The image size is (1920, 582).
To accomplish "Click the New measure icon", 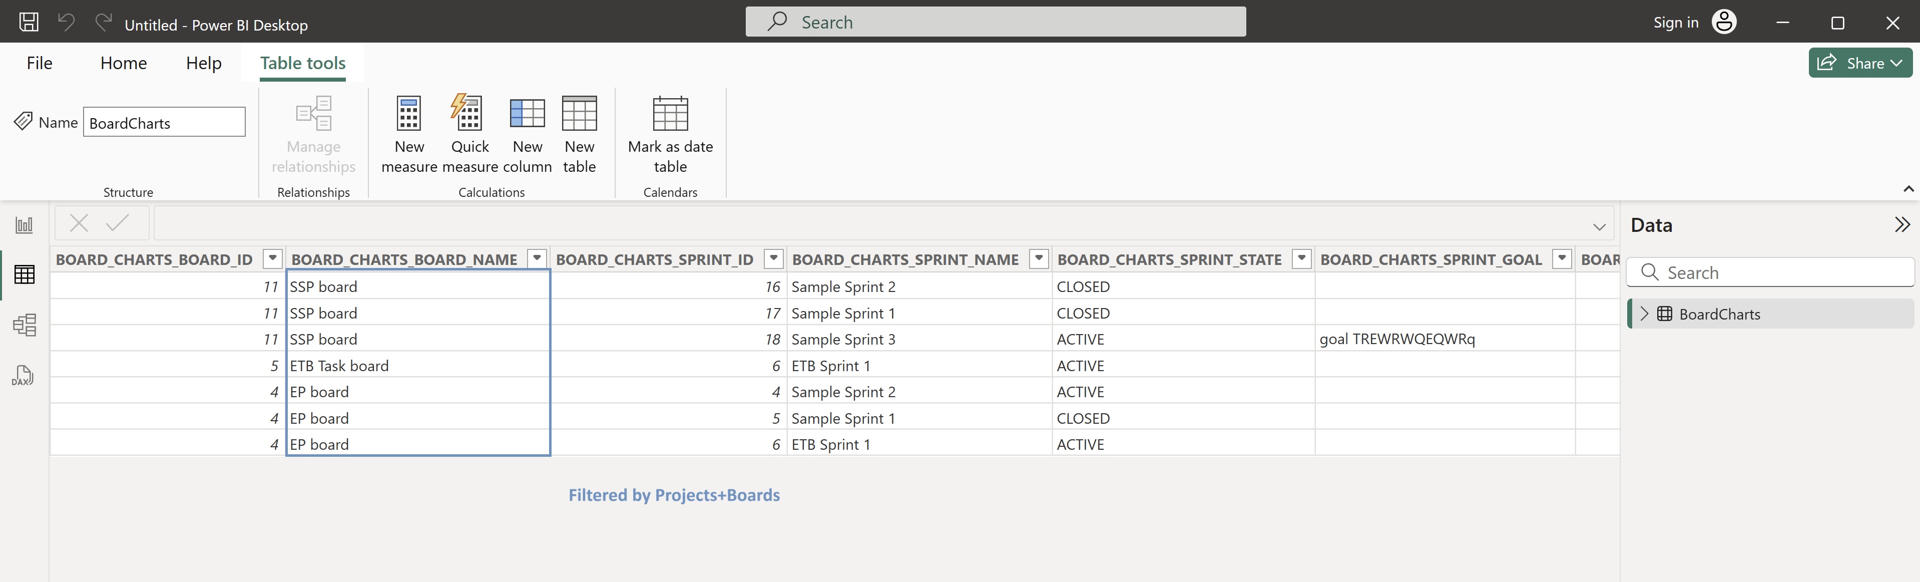I will [x=409, y=114].
